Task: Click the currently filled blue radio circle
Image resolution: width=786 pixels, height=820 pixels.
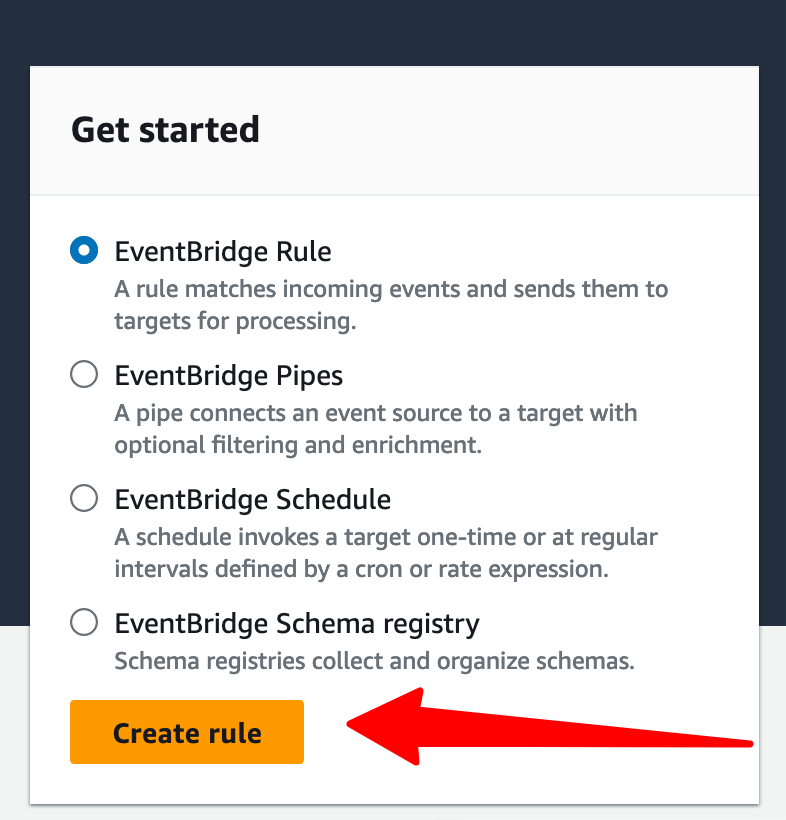Action: [x=84, y=250]
